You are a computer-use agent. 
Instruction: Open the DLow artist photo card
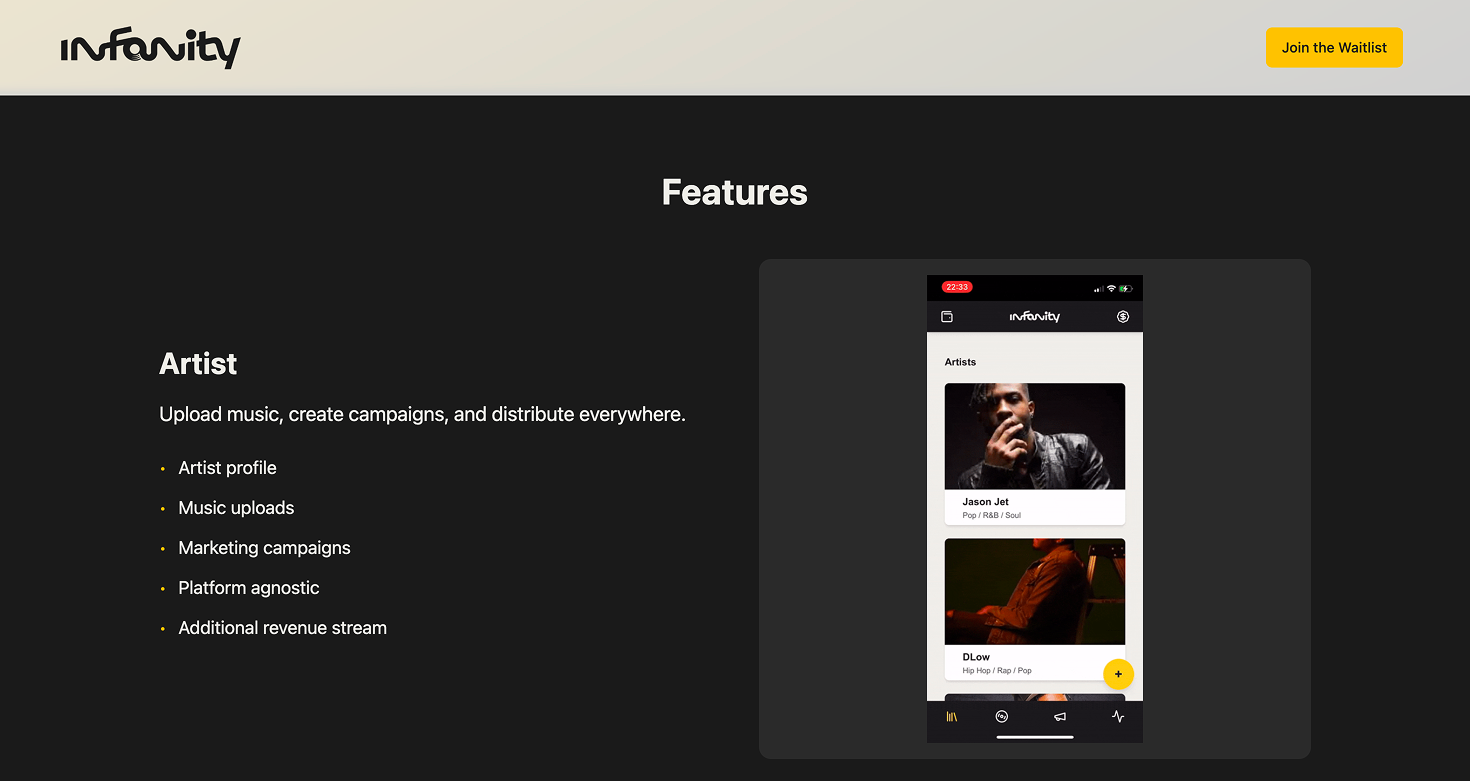click(1035, 592)
